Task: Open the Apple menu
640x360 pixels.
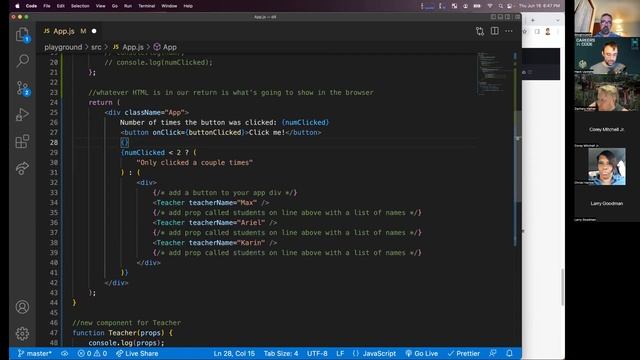Action: point(17,6)
